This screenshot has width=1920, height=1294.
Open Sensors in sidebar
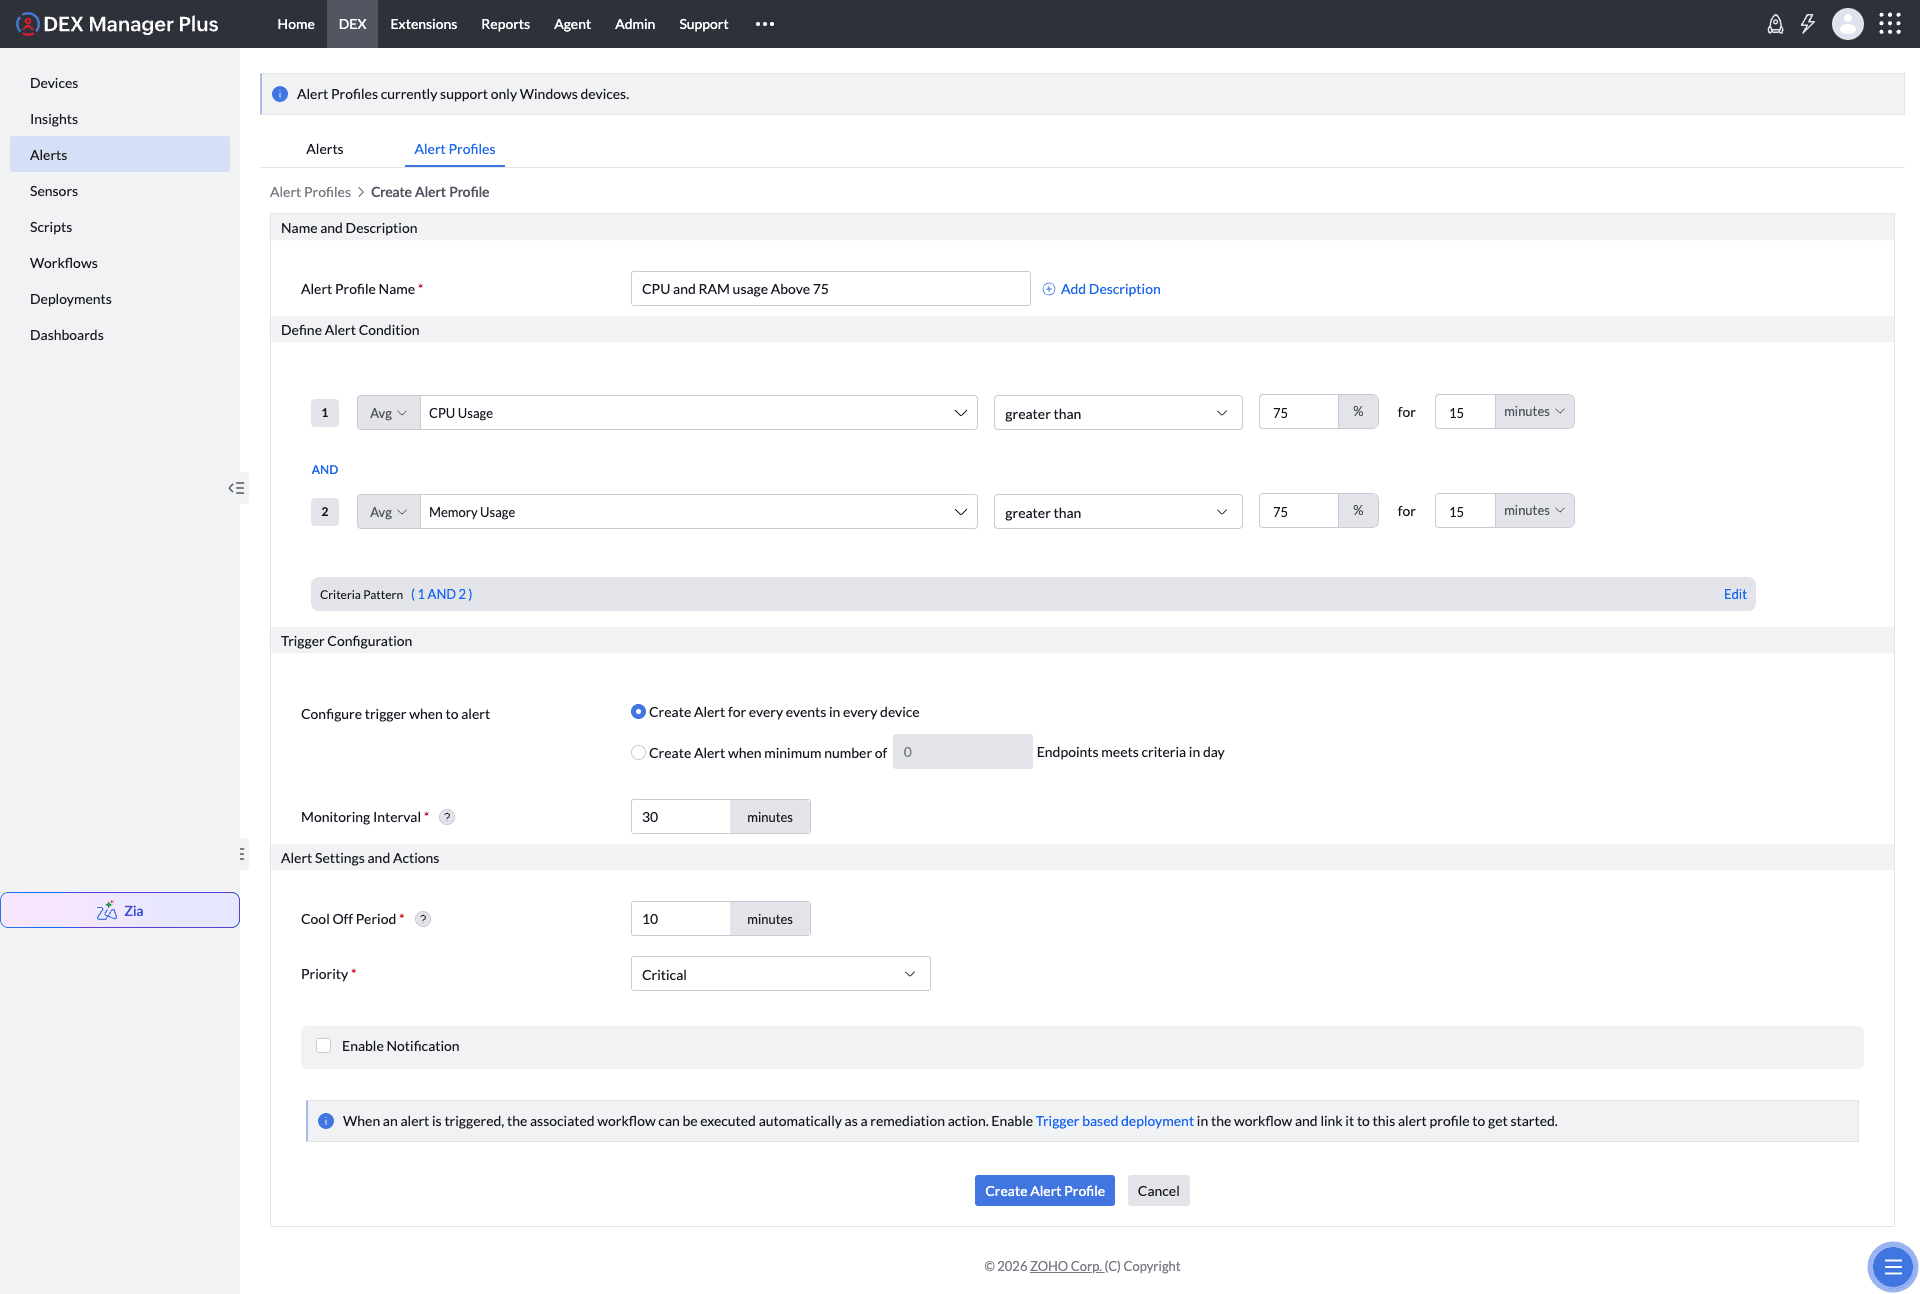coord(120,191)
